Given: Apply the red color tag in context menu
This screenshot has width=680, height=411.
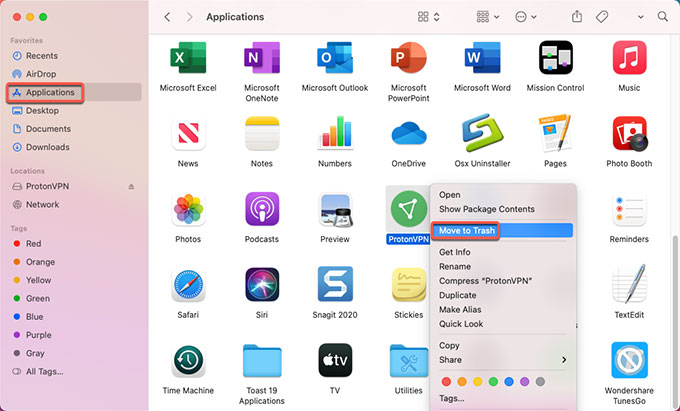Looking at the screenshot, I should (445, 381).
